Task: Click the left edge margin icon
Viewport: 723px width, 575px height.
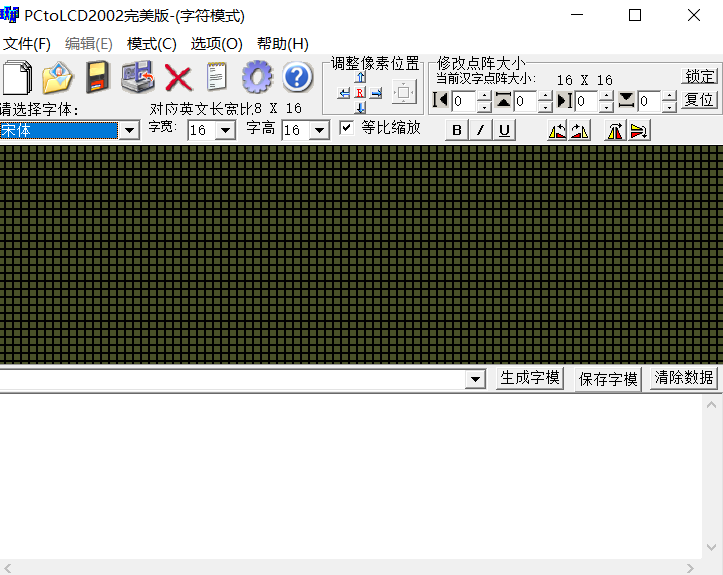Action: (x=440, y=100)
